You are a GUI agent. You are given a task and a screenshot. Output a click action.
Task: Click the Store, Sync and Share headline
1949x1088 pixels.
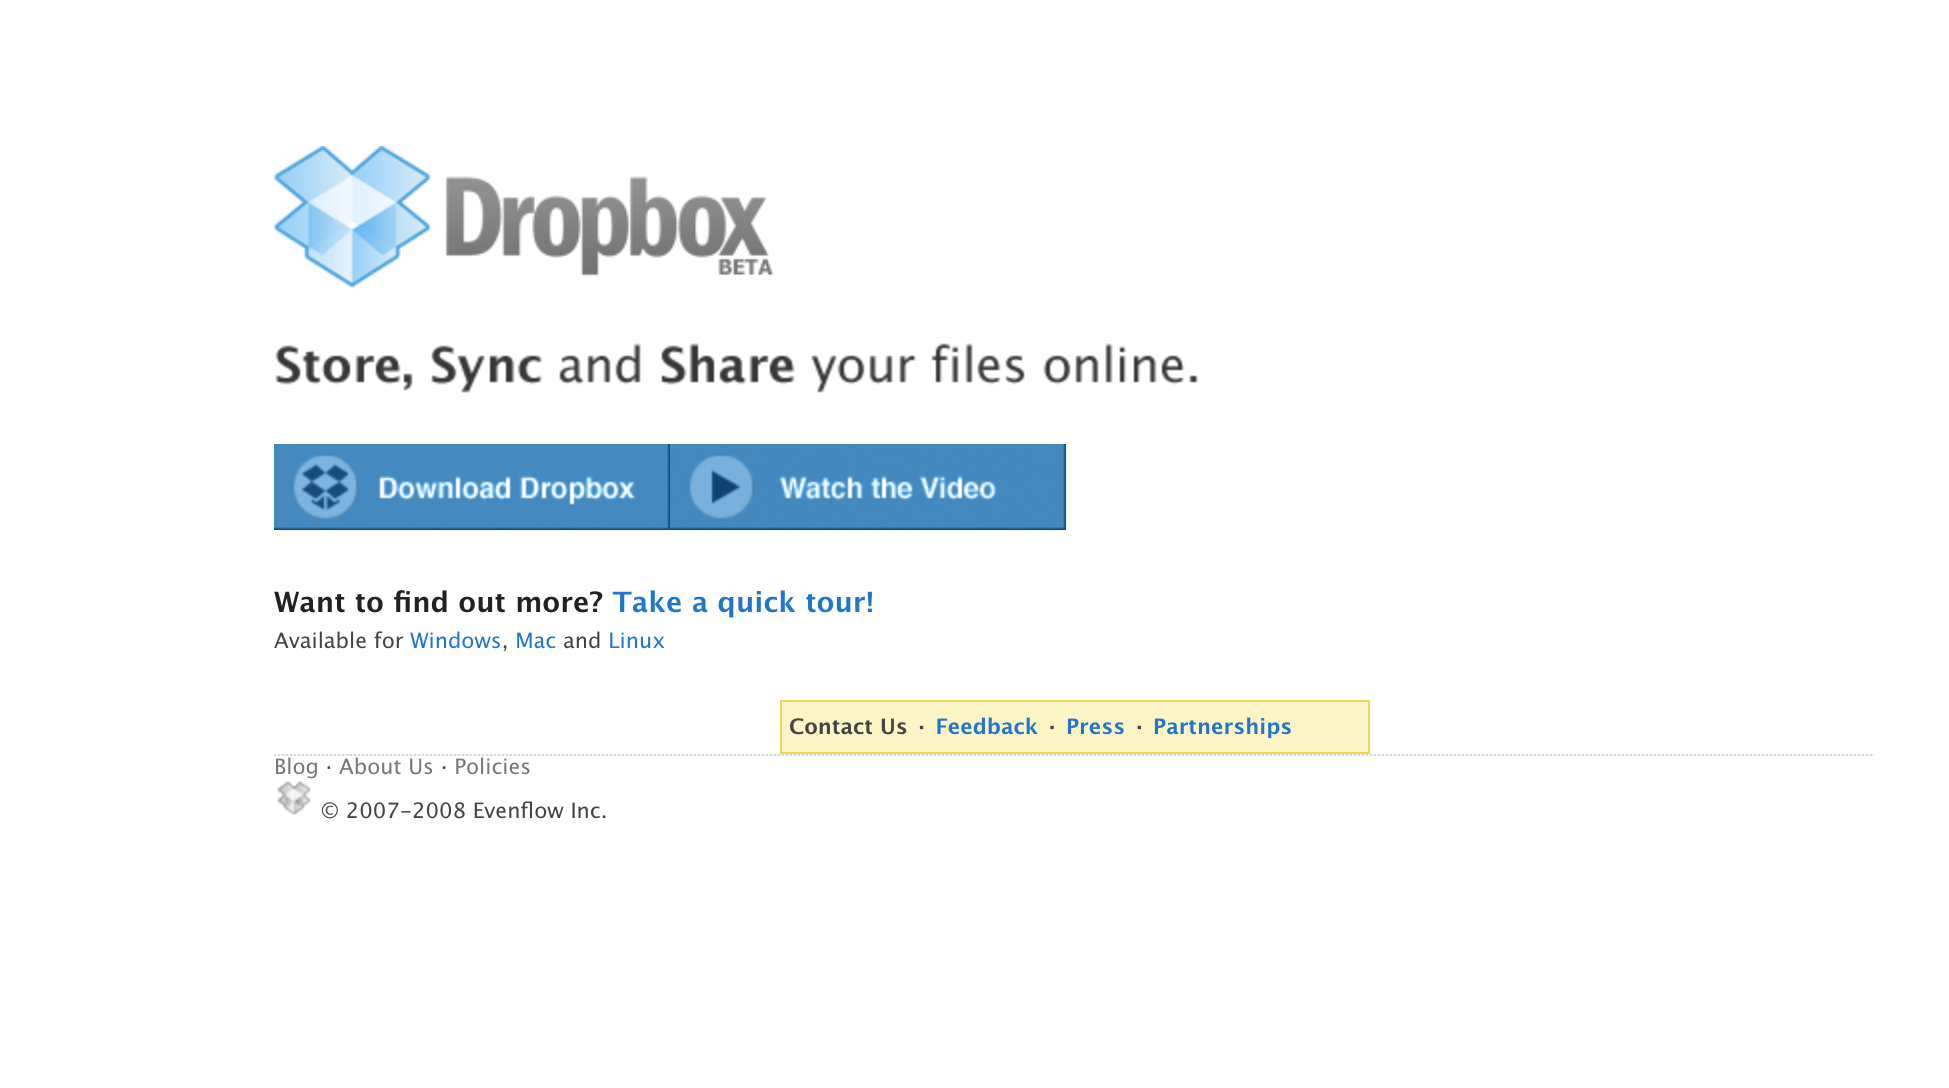[736, 366]
